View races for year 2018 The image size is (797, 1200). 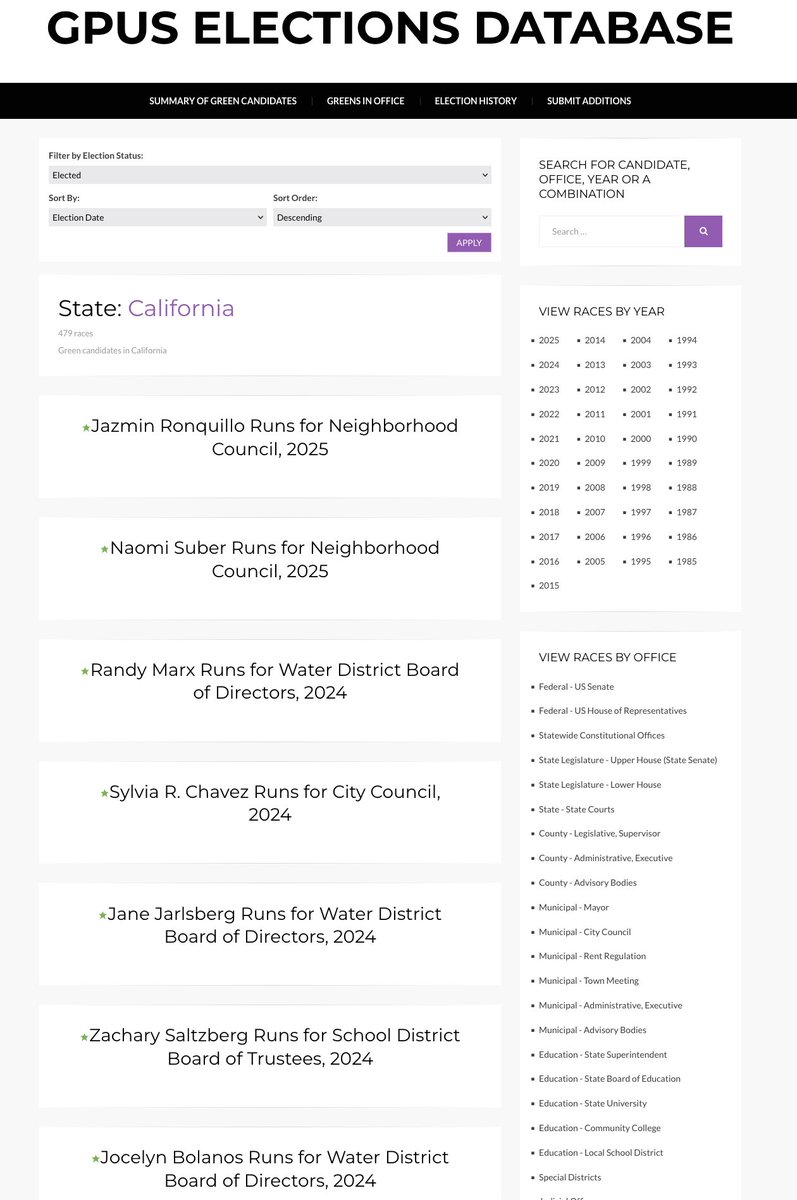coord(549,512)
